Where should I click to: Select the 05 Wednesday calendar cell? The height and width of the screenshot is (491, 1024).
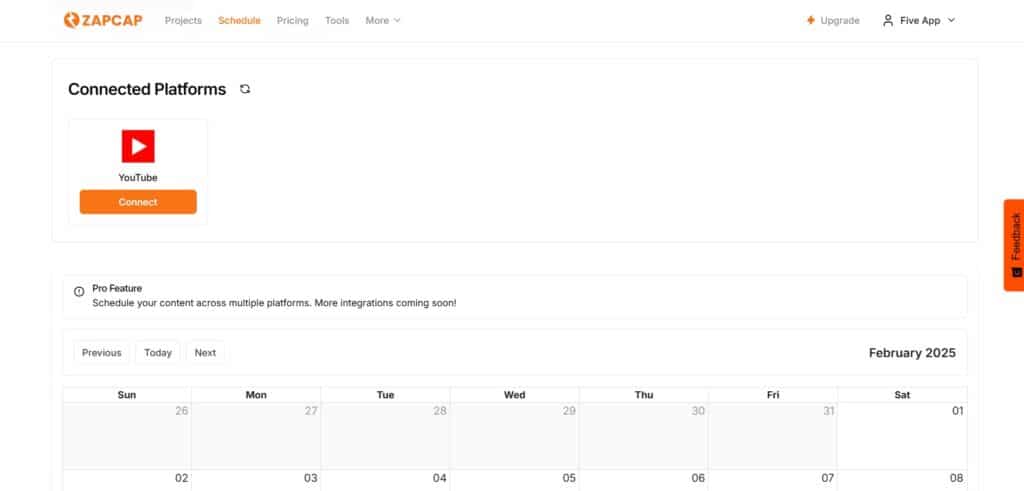pyautogui.click(x=515, y=481)
